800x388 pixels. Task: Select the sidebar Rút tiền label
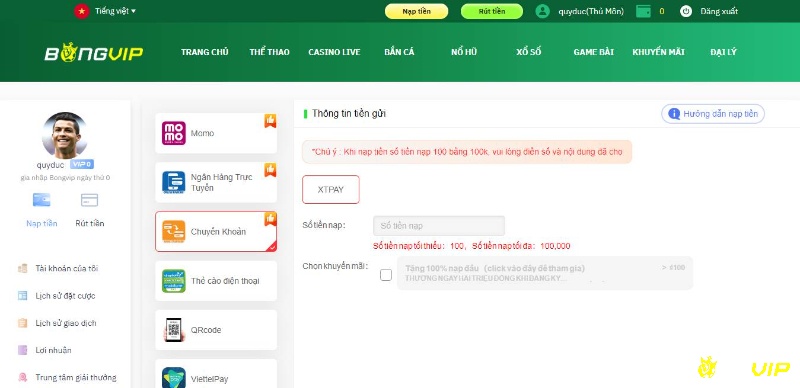(x=89, y=223)
